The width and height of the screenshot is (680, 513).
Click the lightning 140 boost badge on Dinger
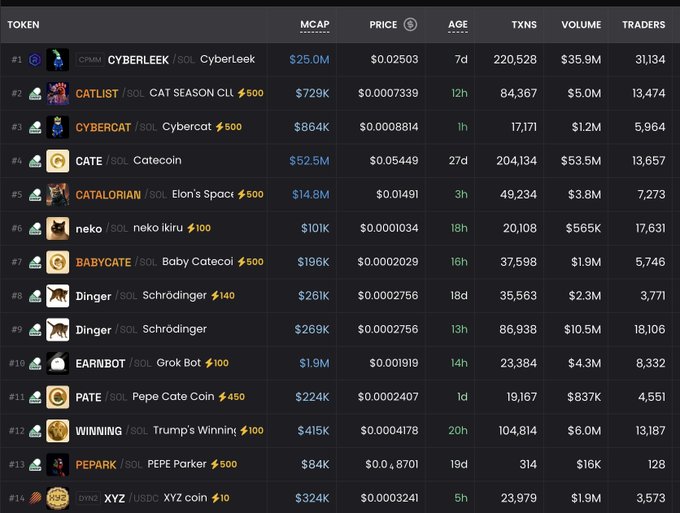tap(222, 295)
